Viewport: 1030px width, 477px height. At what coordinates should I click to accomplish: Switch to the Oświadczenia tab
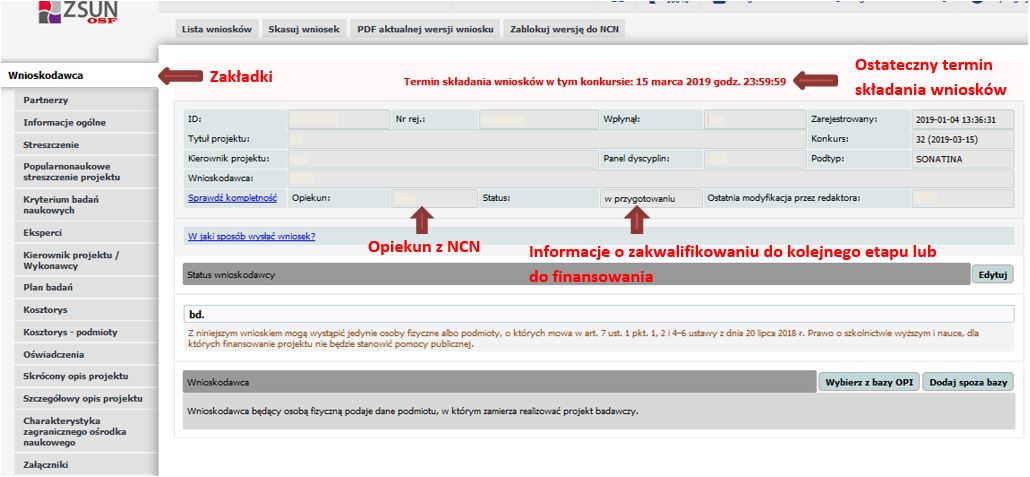coord(86,354)
